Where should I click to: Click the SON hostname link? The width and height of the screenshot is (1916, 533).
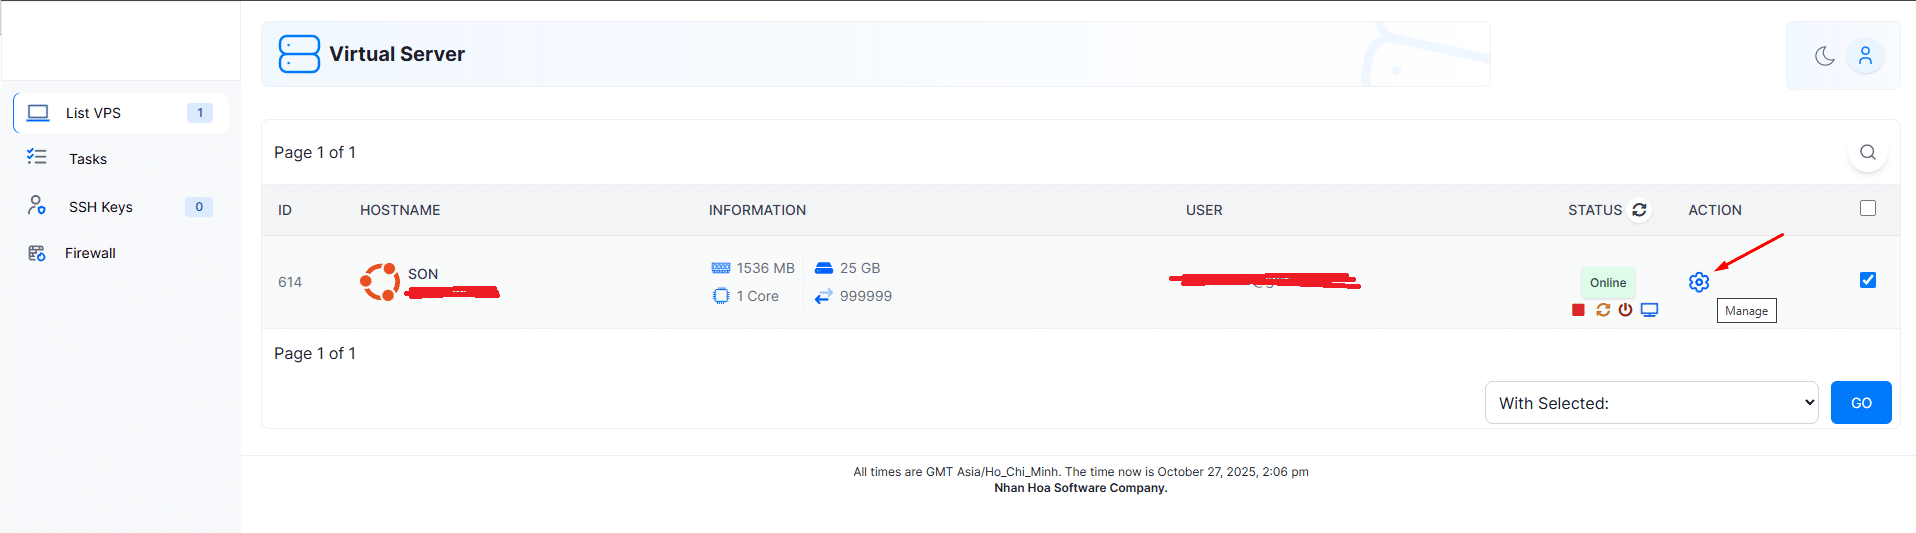pyautogui.click(x=423, y=274)
